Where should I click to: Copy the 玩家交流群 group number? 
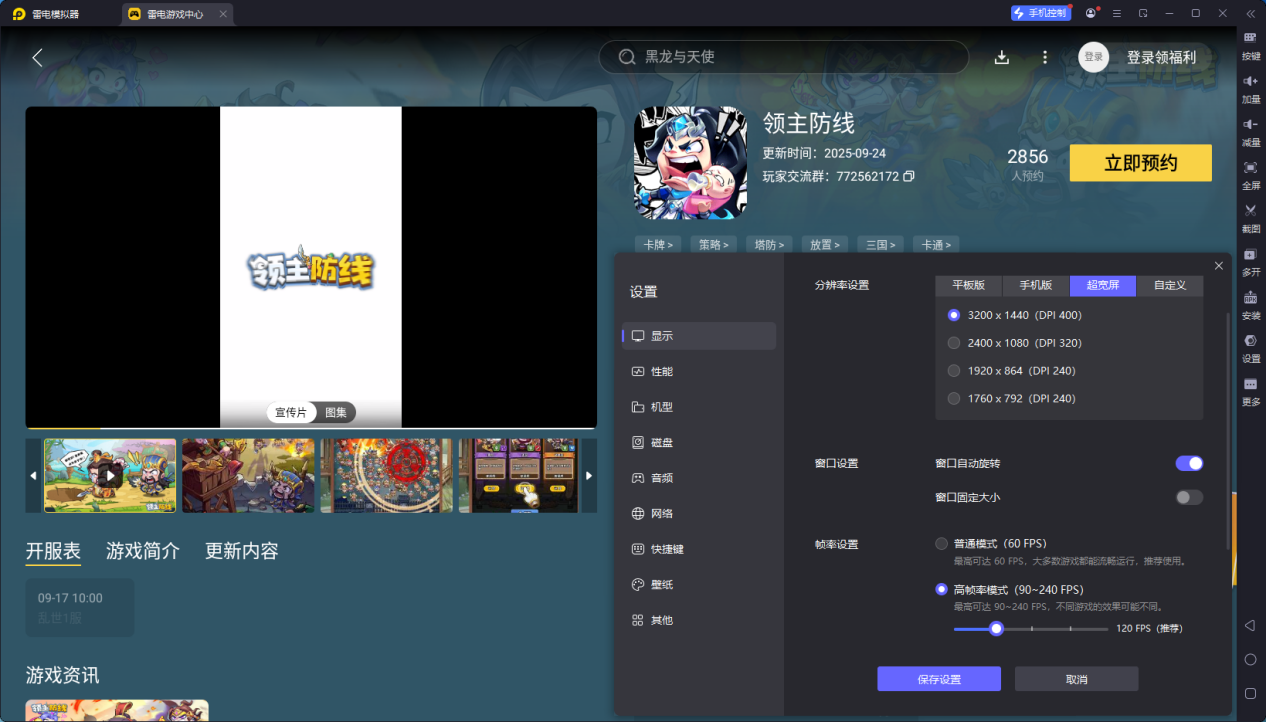[908, 176]
